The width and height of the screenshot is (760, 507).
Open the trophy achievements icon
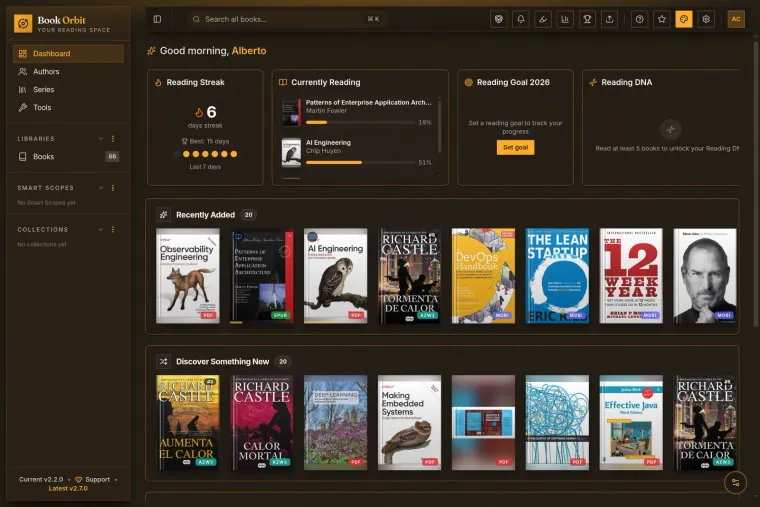587,19
